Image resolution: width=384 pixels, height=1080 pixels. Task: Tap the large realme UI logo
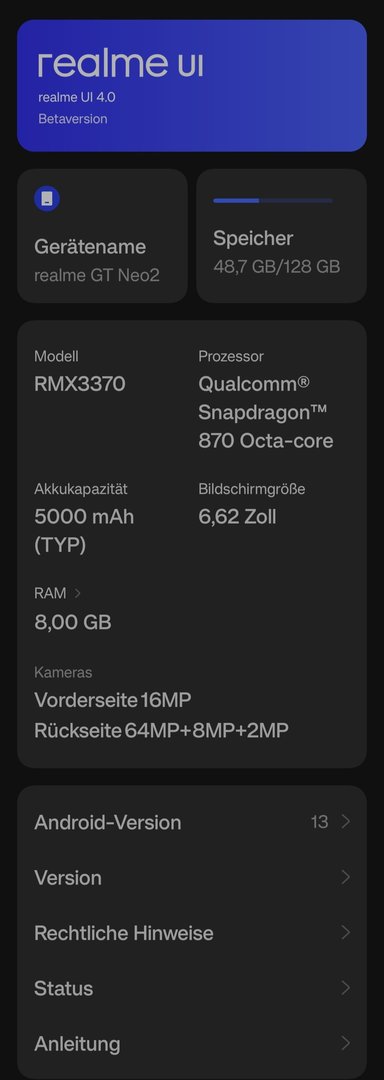click(x=120, y=64)
